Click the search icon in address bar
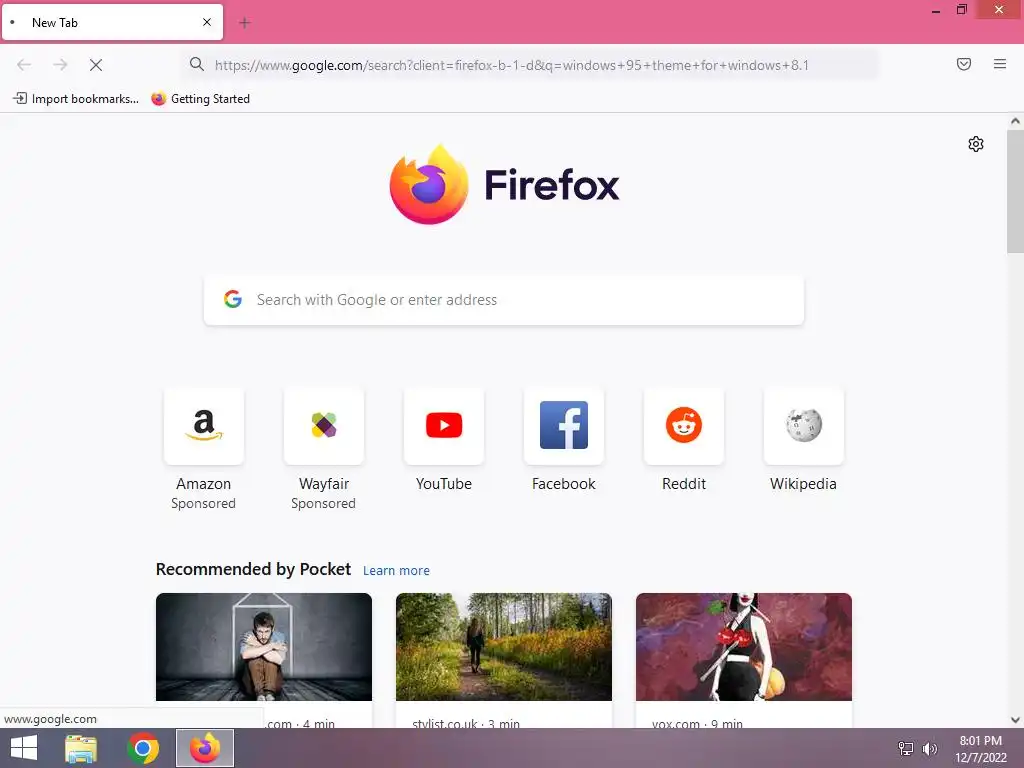This screenshot has width=1024, height=768. (x=196, y=64)
